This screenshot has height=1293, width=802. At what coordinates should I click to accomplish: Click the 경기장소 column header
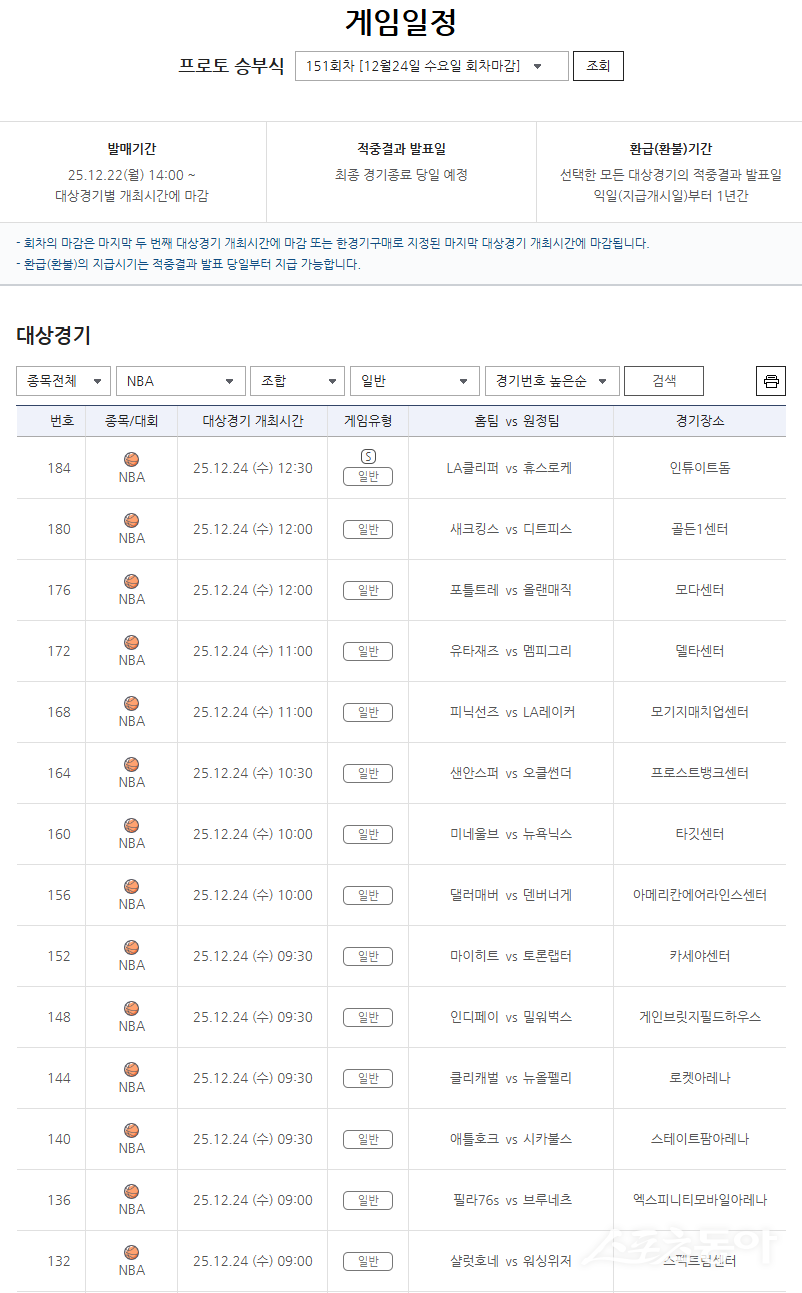(699, 420)
